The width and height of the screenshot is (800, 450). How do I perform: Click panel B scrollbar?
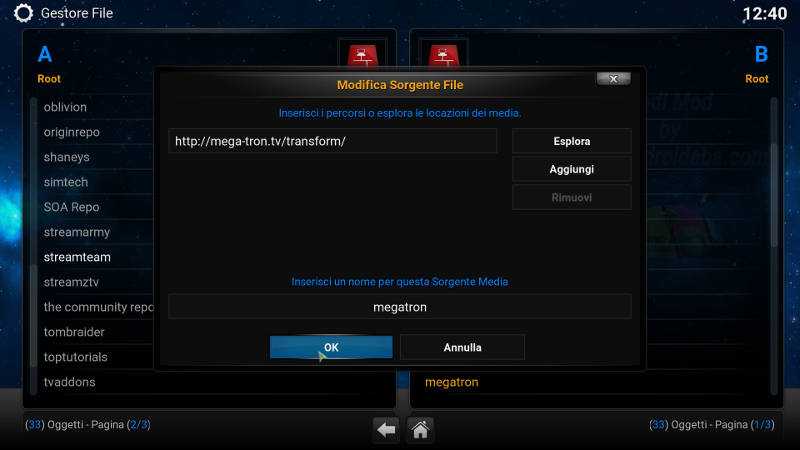(774, 245)
